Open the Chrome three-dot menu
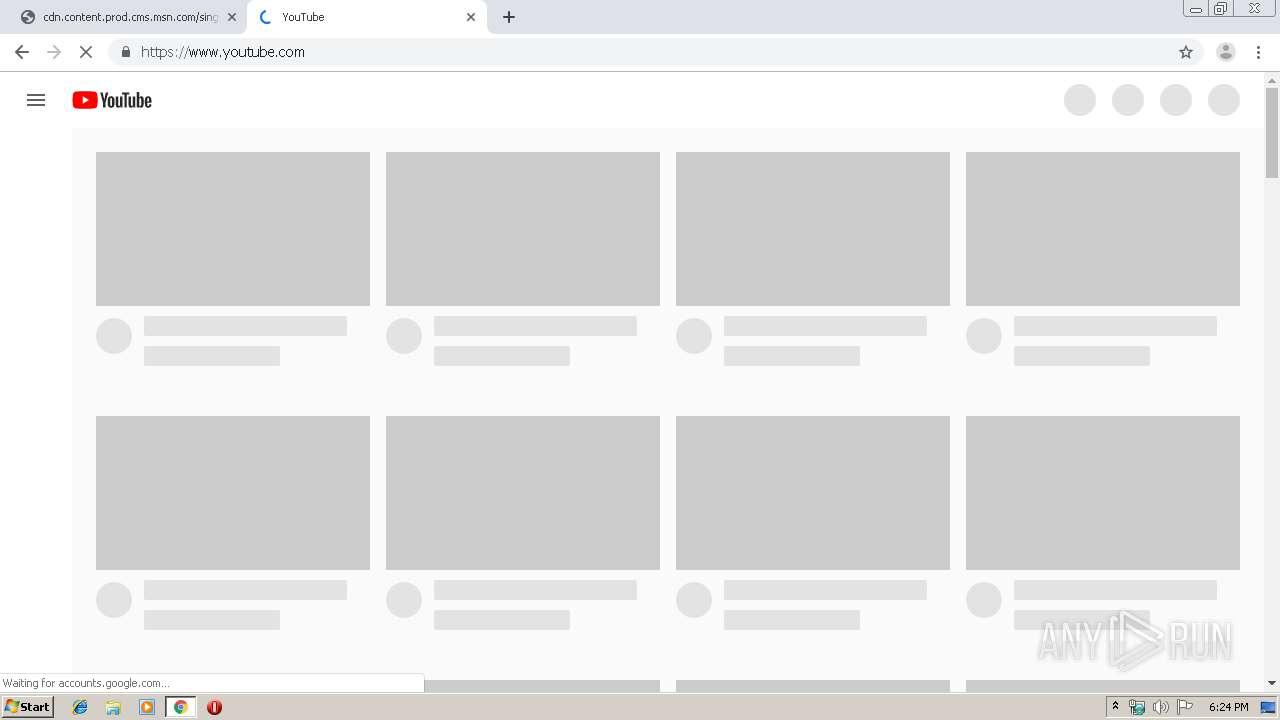Screen dimensions: 1280x720 coord(1258,52)
